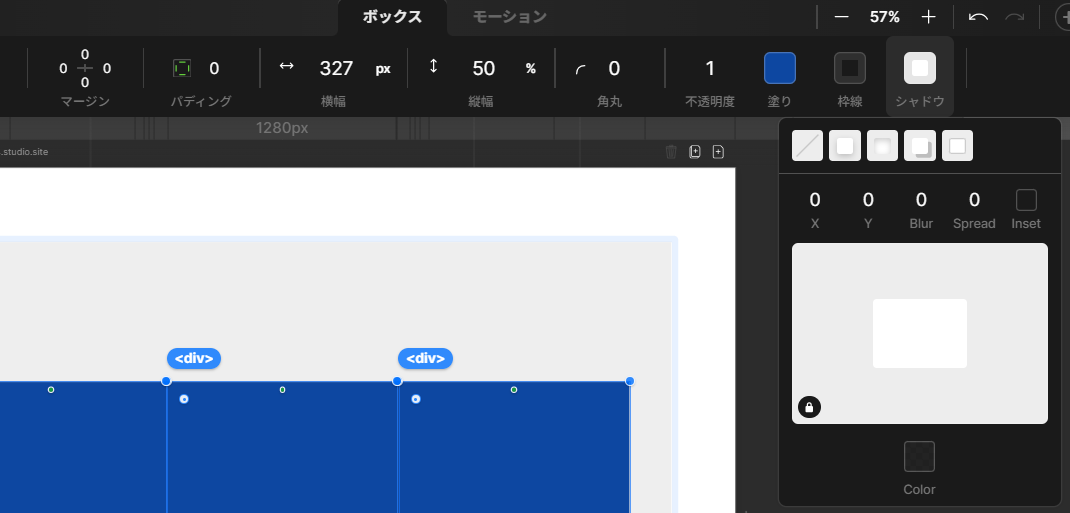Edit the shadow Y value
The image size is (1070, 513).
(x=868, y=200)
